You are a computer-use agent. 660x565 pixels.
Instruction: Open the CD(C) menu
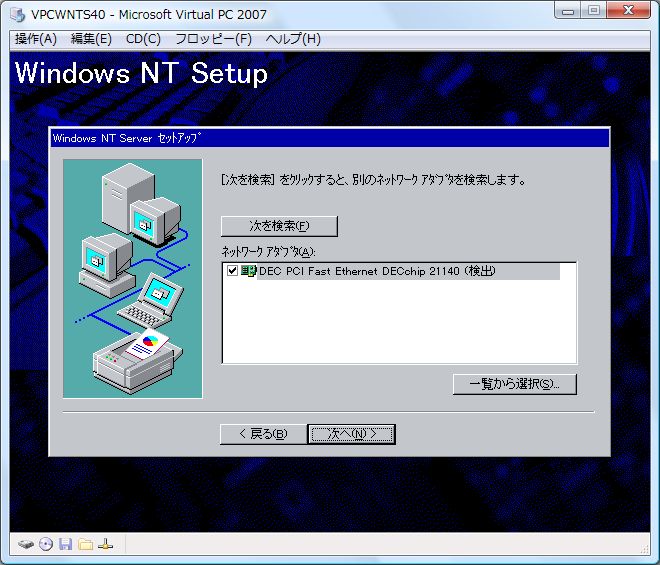click(143, 39)
